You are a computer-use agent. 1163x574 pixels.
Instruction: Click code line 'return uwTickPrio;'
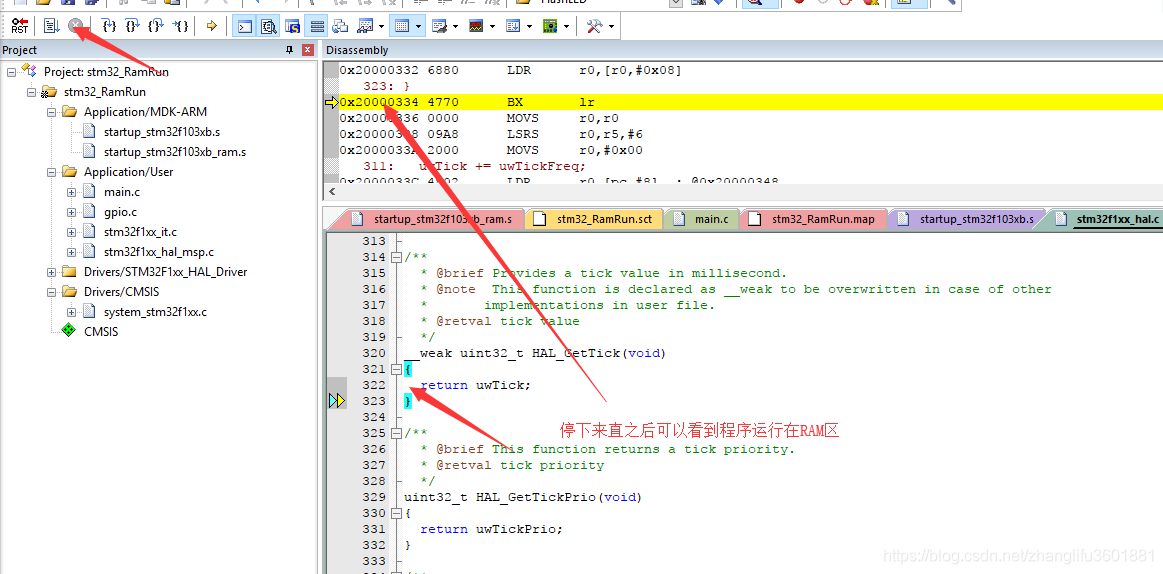pyautogui.click(x=492, y=530)
